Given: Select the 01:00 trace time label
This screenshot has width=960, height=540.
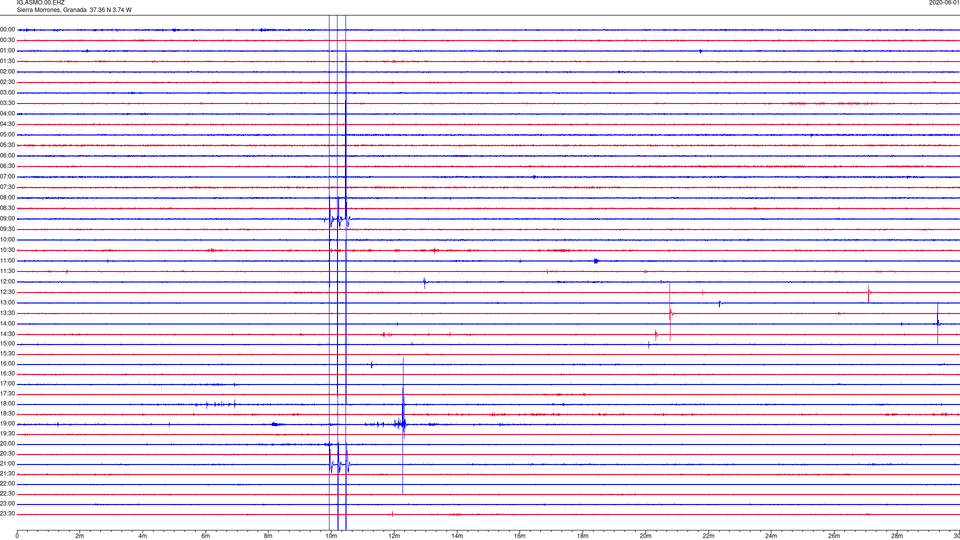Looking at the screenshot, I should pyautogui.click(x=7, y=51).
